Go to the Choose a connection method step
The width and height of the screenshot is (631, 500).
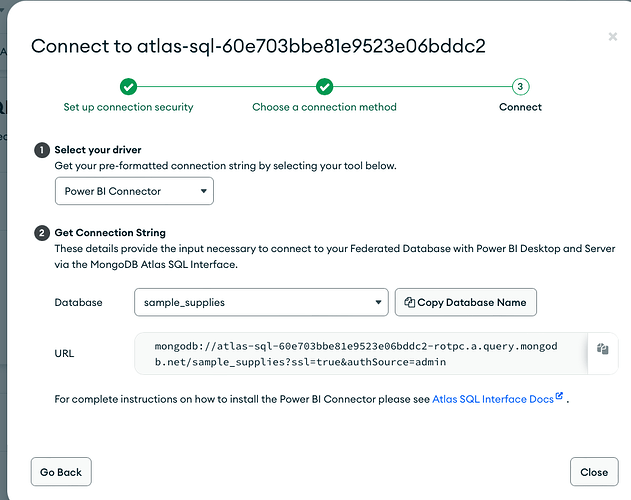pos(324,107)
